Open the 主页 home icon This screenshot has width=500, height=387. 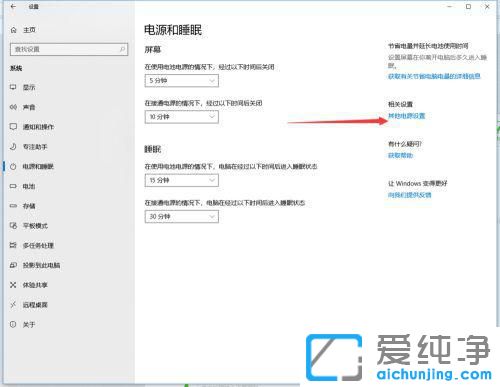pyautogui.click(x=13, y=30)
